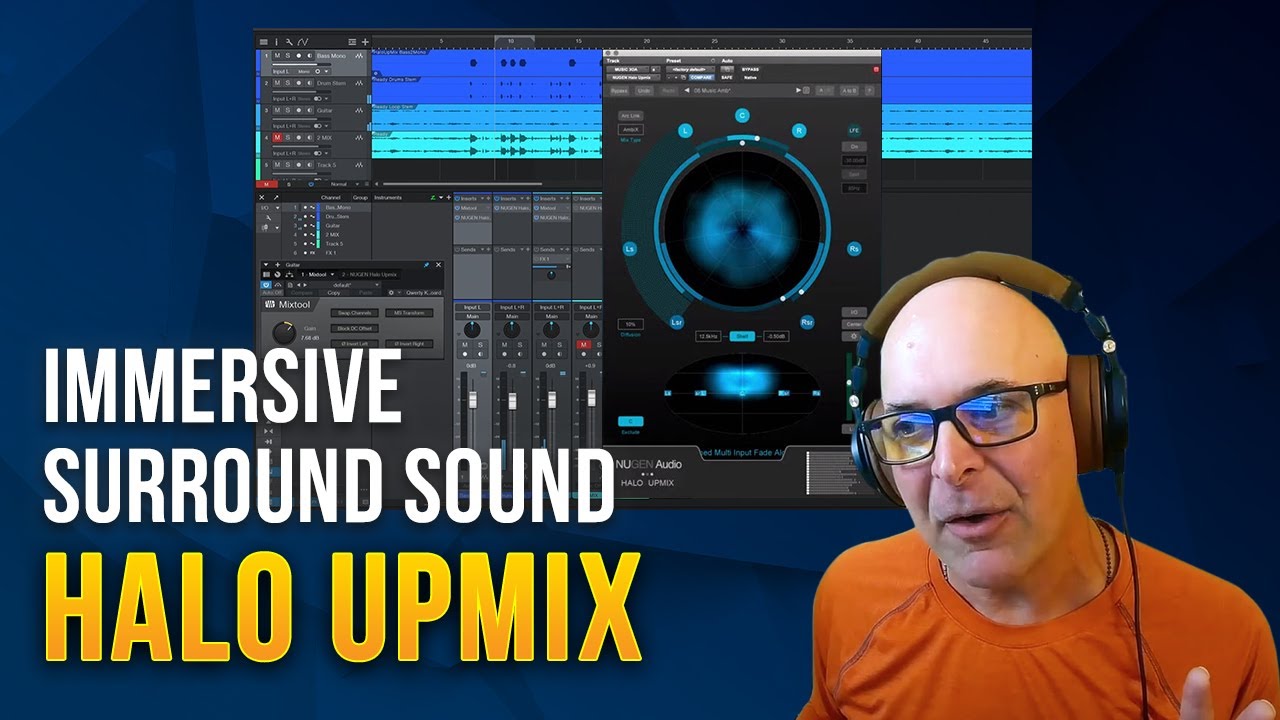The image size is (1280, 720).
Task: Mute the Bass Mono track
Action: point(277,56)
